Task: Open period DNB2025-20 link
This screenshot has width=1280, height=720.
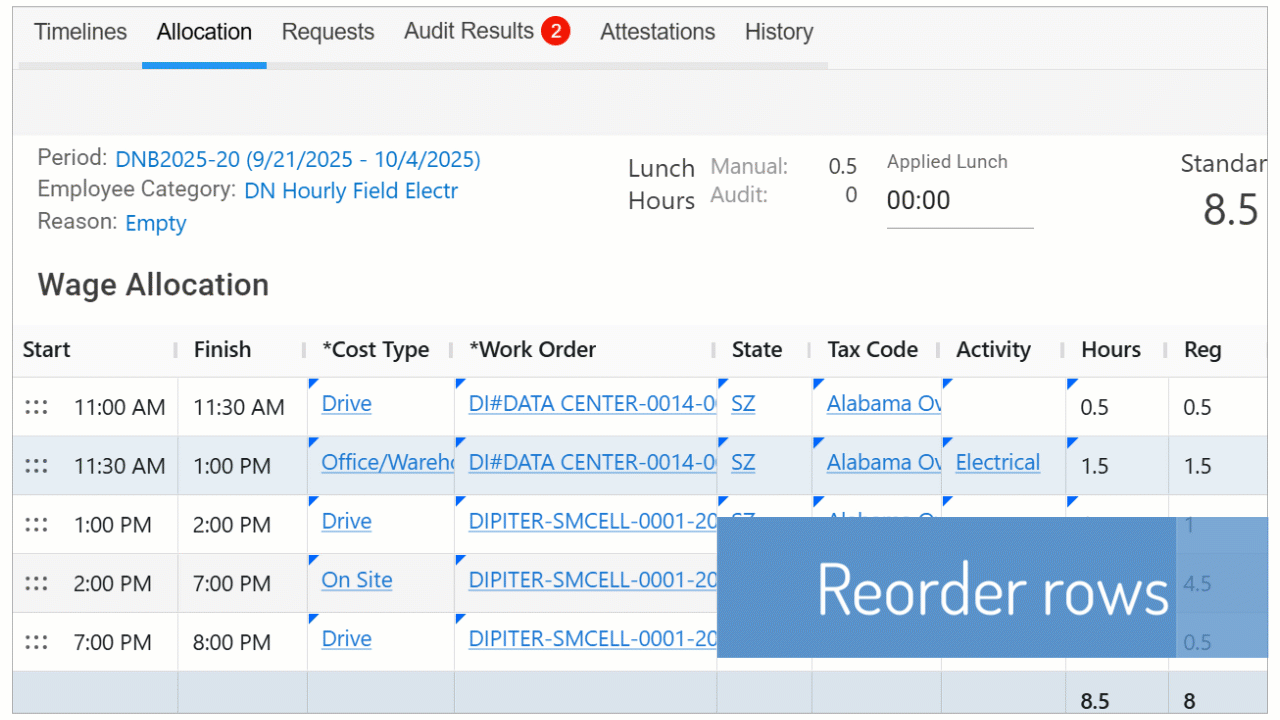Action: click(x=298, y=159)
